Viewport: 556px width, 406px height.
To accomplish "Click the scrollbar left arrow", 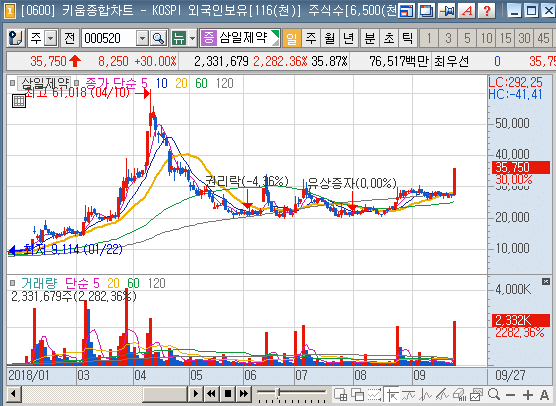I will click(x=14, y=394).
